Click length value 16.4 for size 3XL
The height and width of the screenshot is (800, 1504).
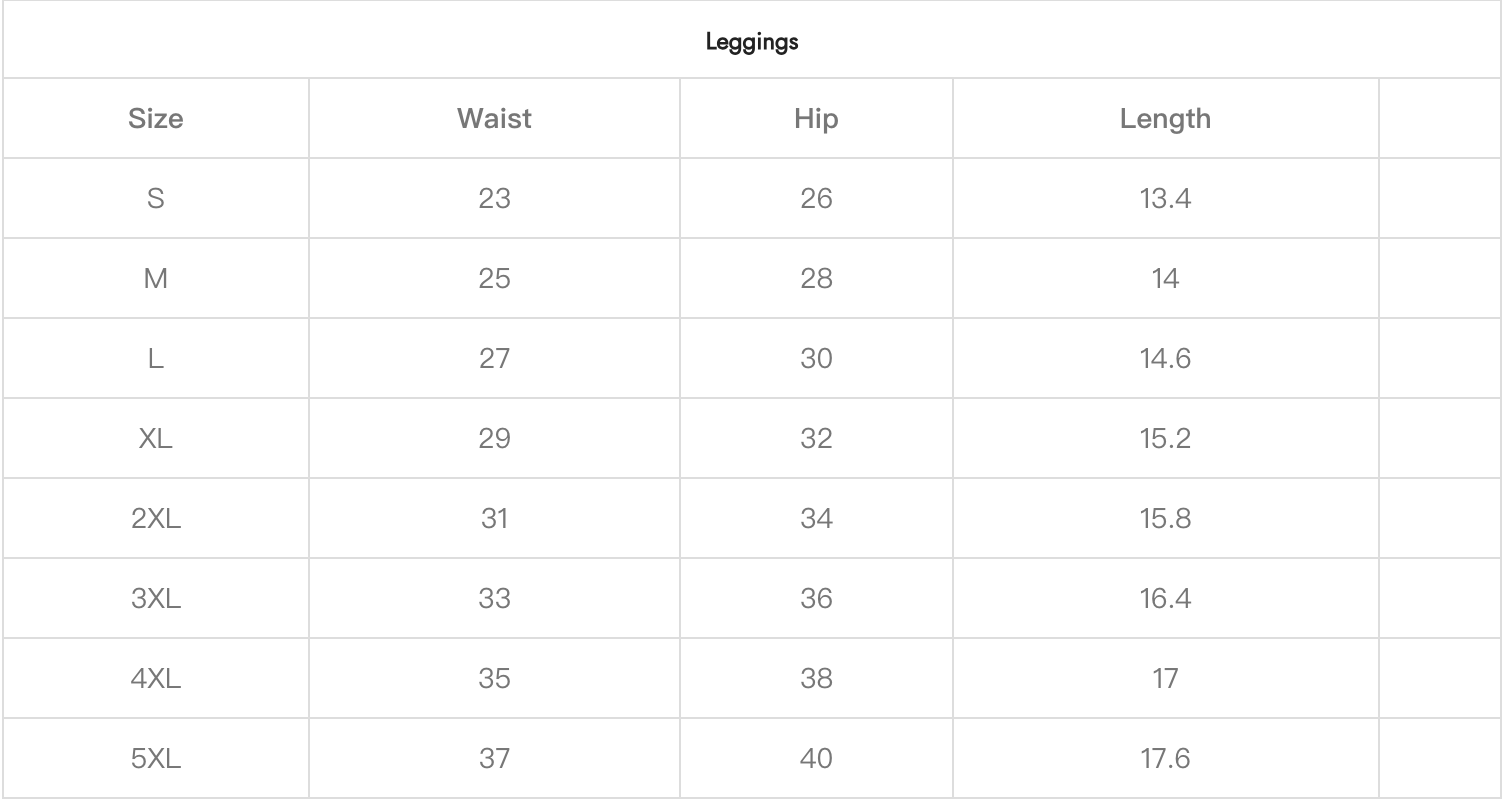coord(1165,599)
